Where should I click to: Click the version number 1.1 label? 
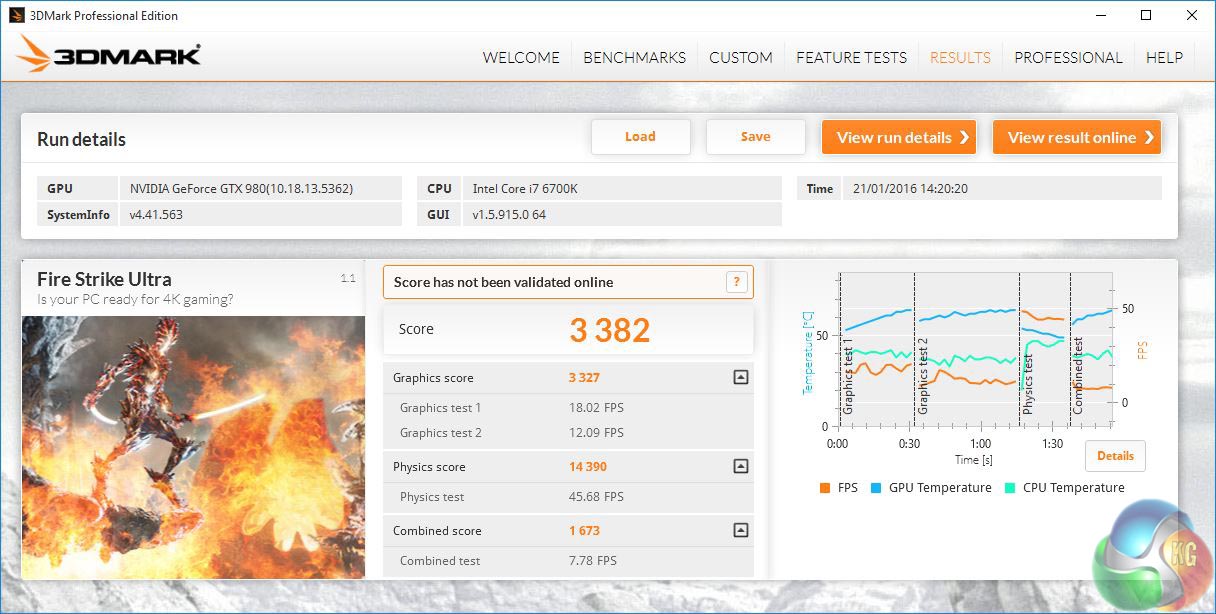pyautogui.click(x=348, y=279)
